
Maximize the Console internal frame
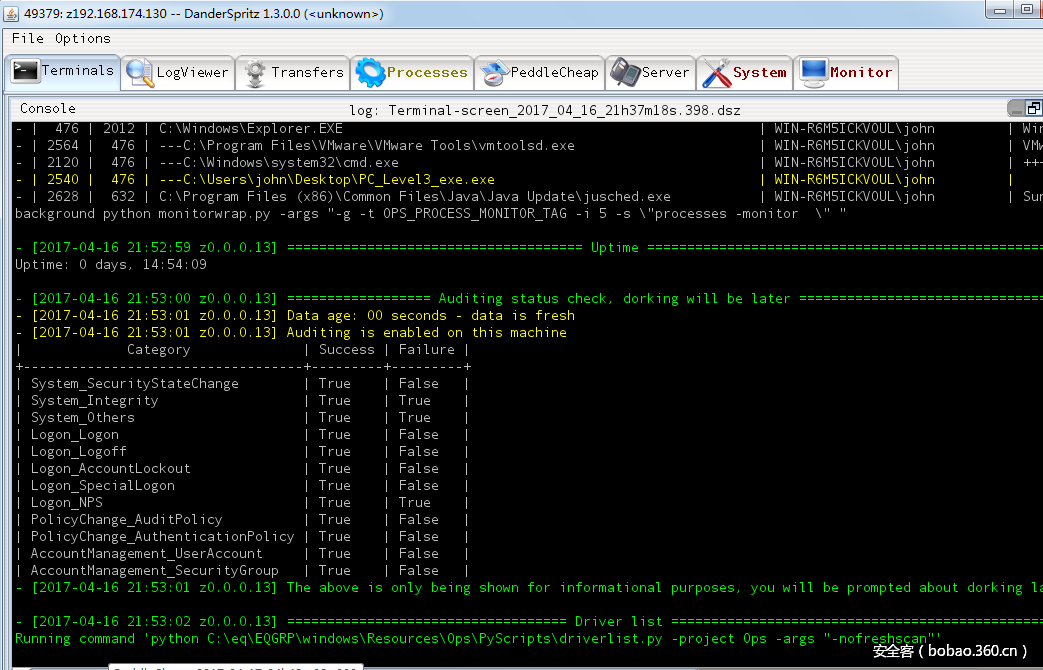[1034, 108]
